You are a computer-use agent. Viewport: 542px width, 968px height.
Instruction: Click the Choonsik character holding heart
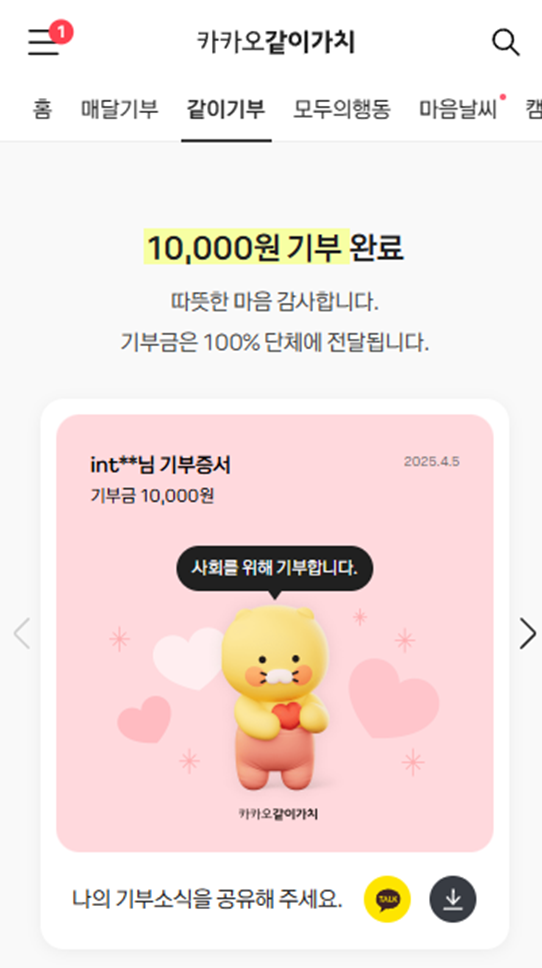click(x=275, y=696)
